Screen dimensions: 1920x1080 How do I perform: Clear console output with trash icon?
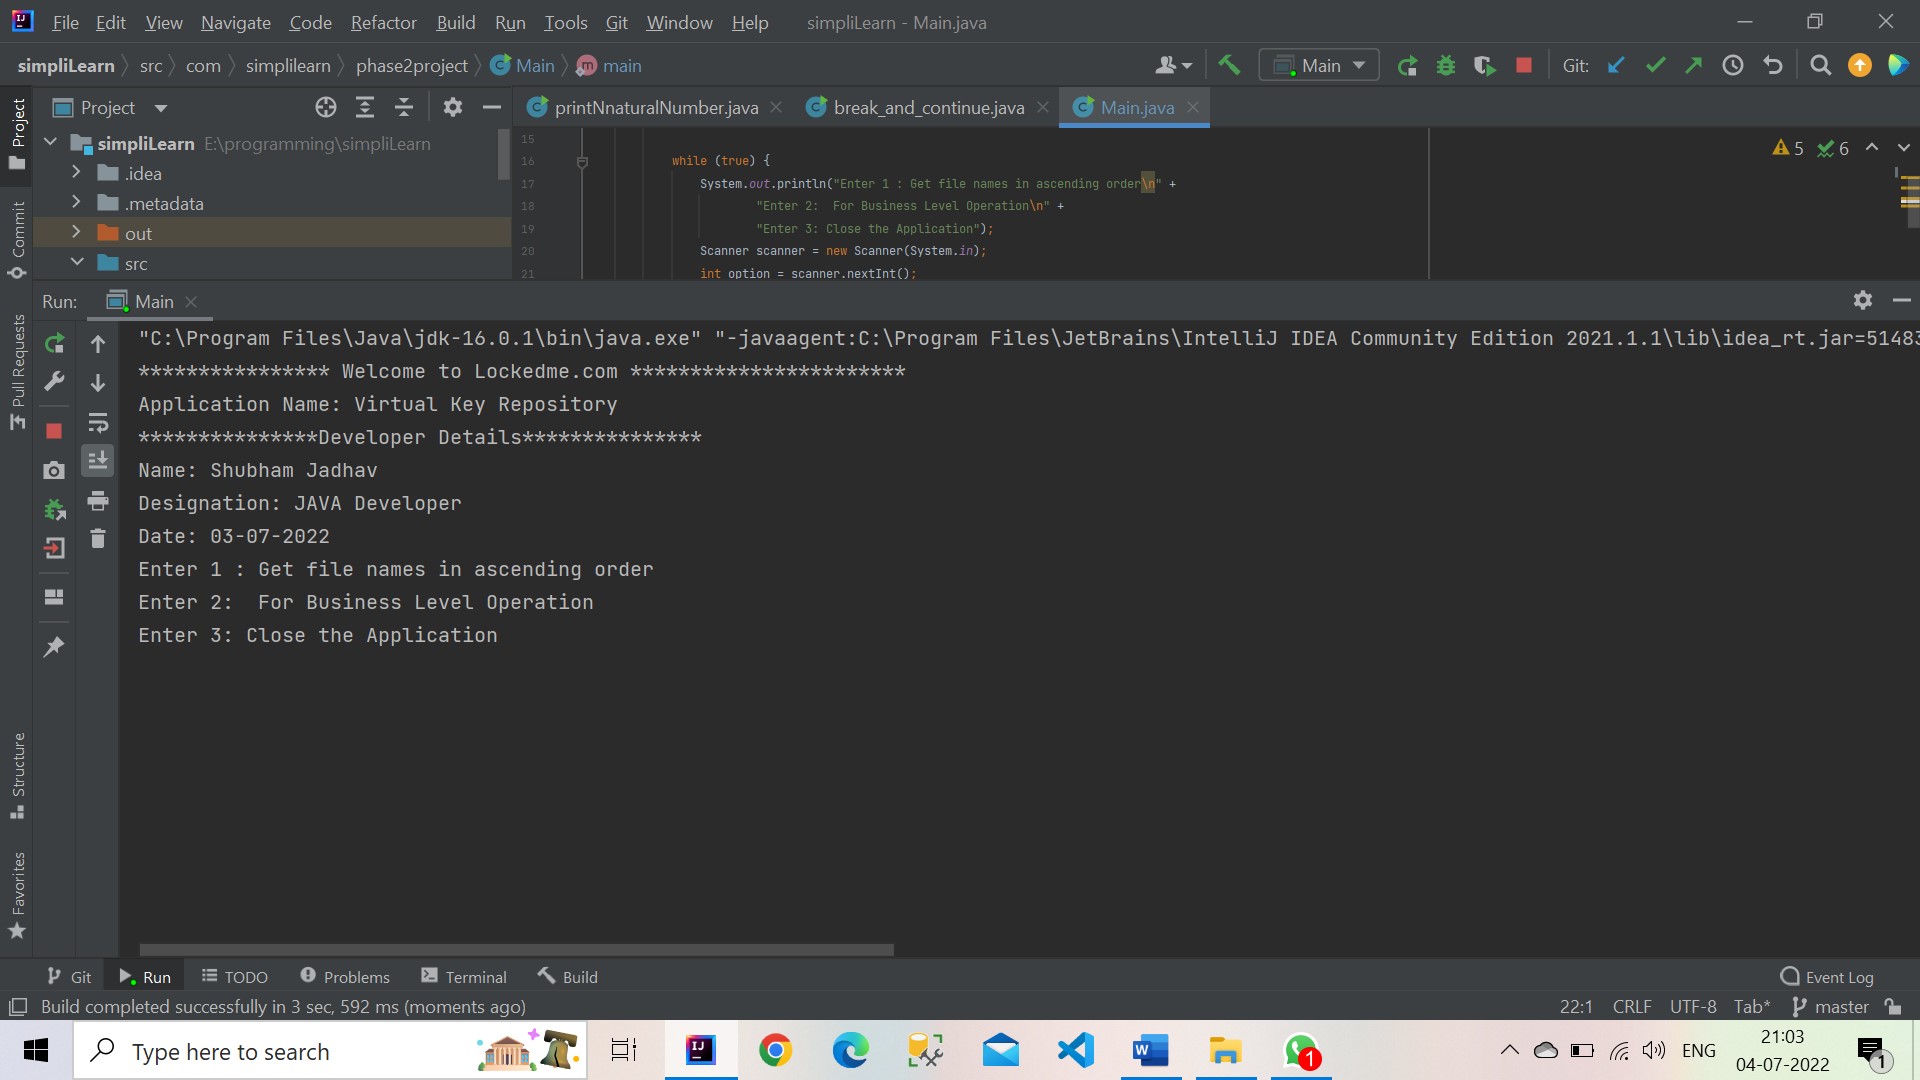tap(98, 539)
